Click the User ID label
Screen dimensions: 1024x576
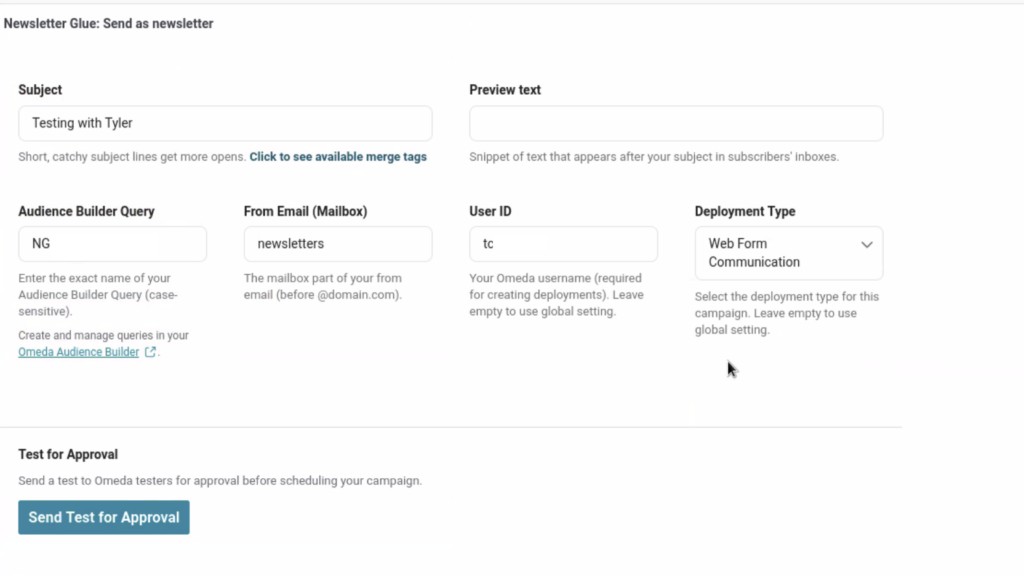[x=490, y=212]
